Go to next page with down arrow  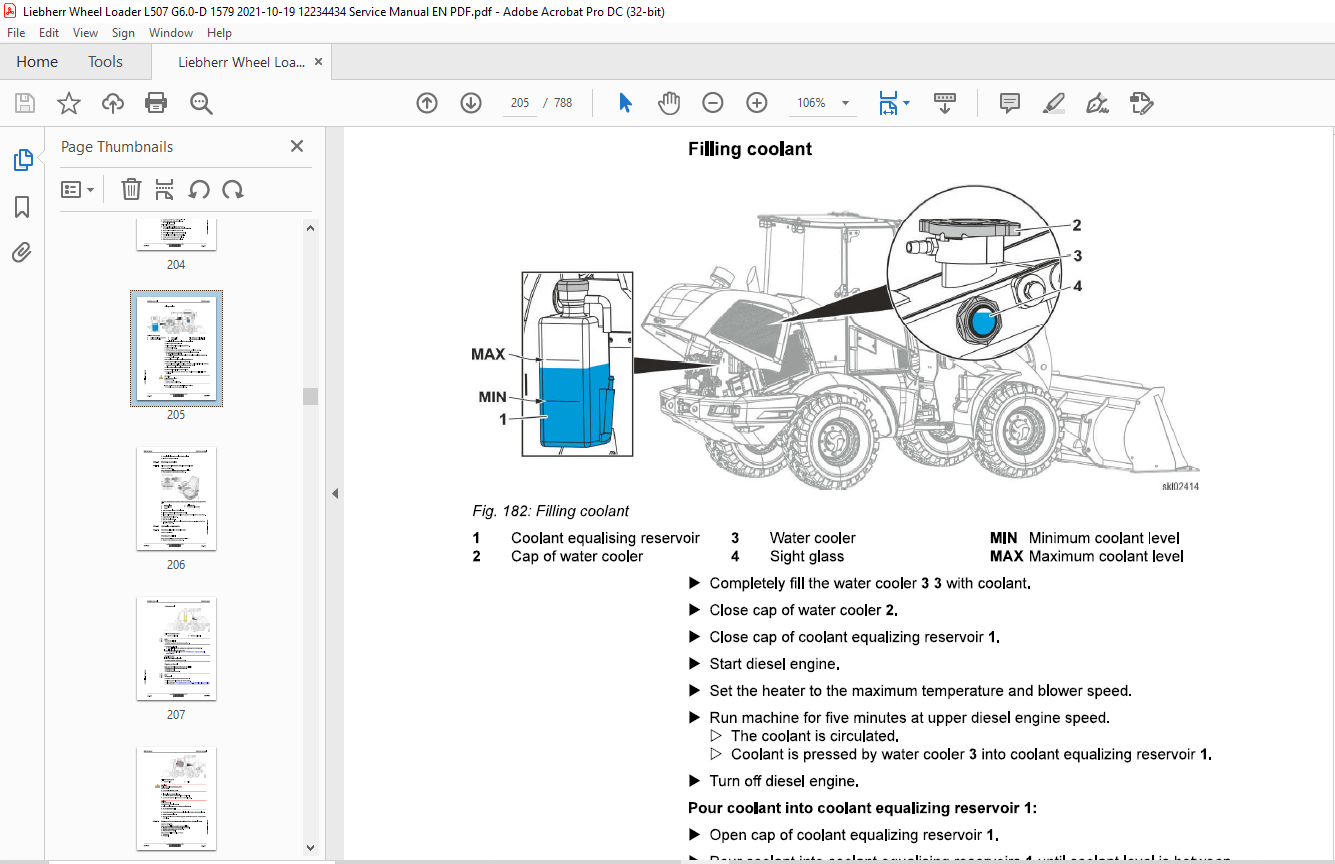click(x=471, y=103)
